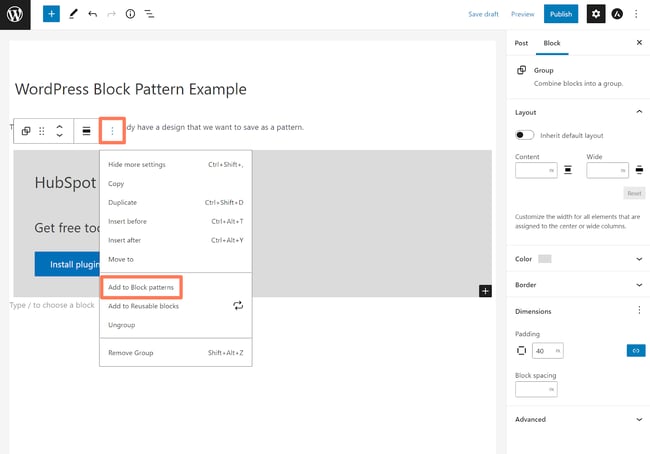Click the Publish button
Screen dimensions: 650x454
[x=561, y=14]
